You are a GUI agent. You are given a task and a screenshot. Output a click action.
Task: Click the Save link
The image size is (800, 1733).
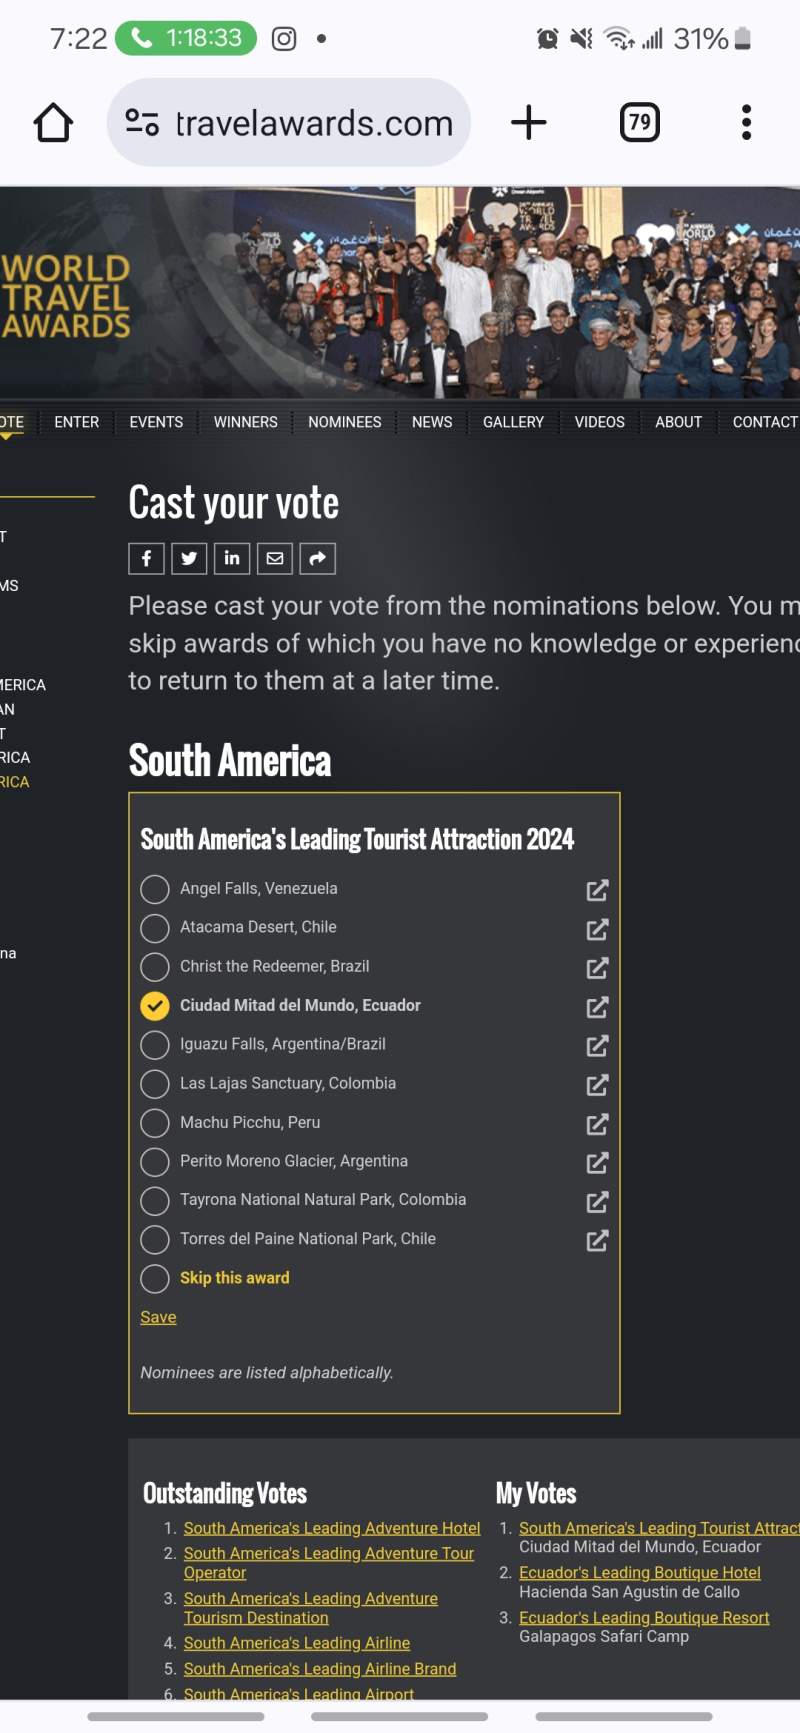pos(158,1317)
